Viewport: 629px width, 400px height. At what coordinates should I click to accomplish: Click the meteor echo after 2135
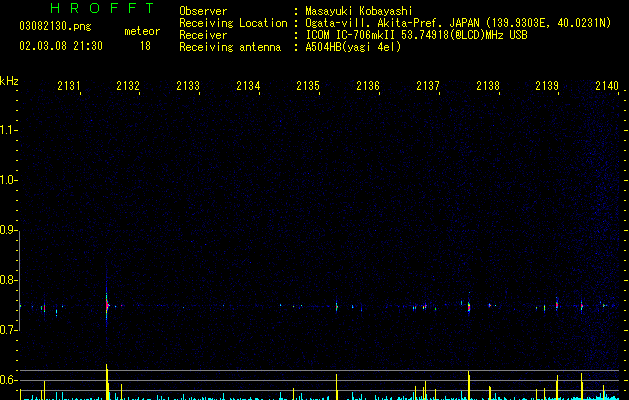tap(337, 306)
